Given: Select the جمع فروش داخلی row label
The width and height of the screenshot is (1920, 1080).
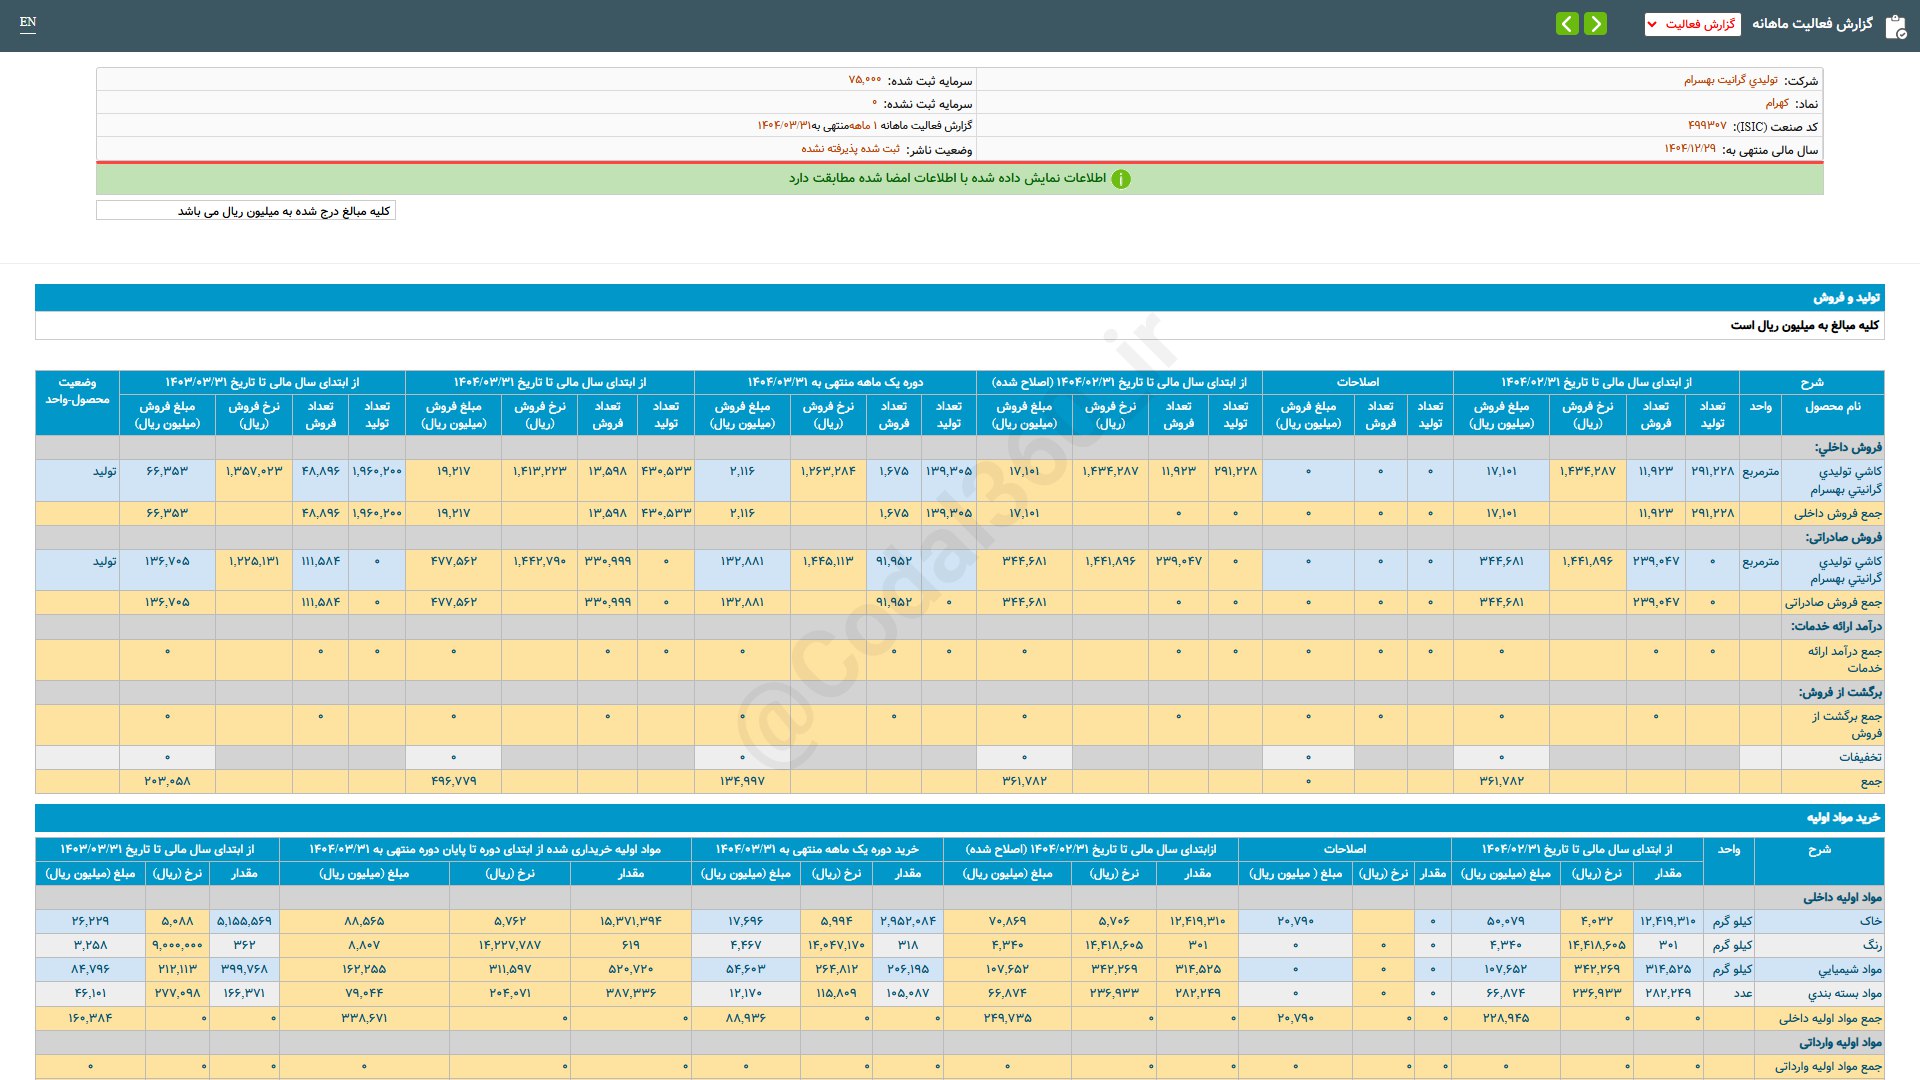Looking at the screenshot, I should click(x=1837, y=513).
